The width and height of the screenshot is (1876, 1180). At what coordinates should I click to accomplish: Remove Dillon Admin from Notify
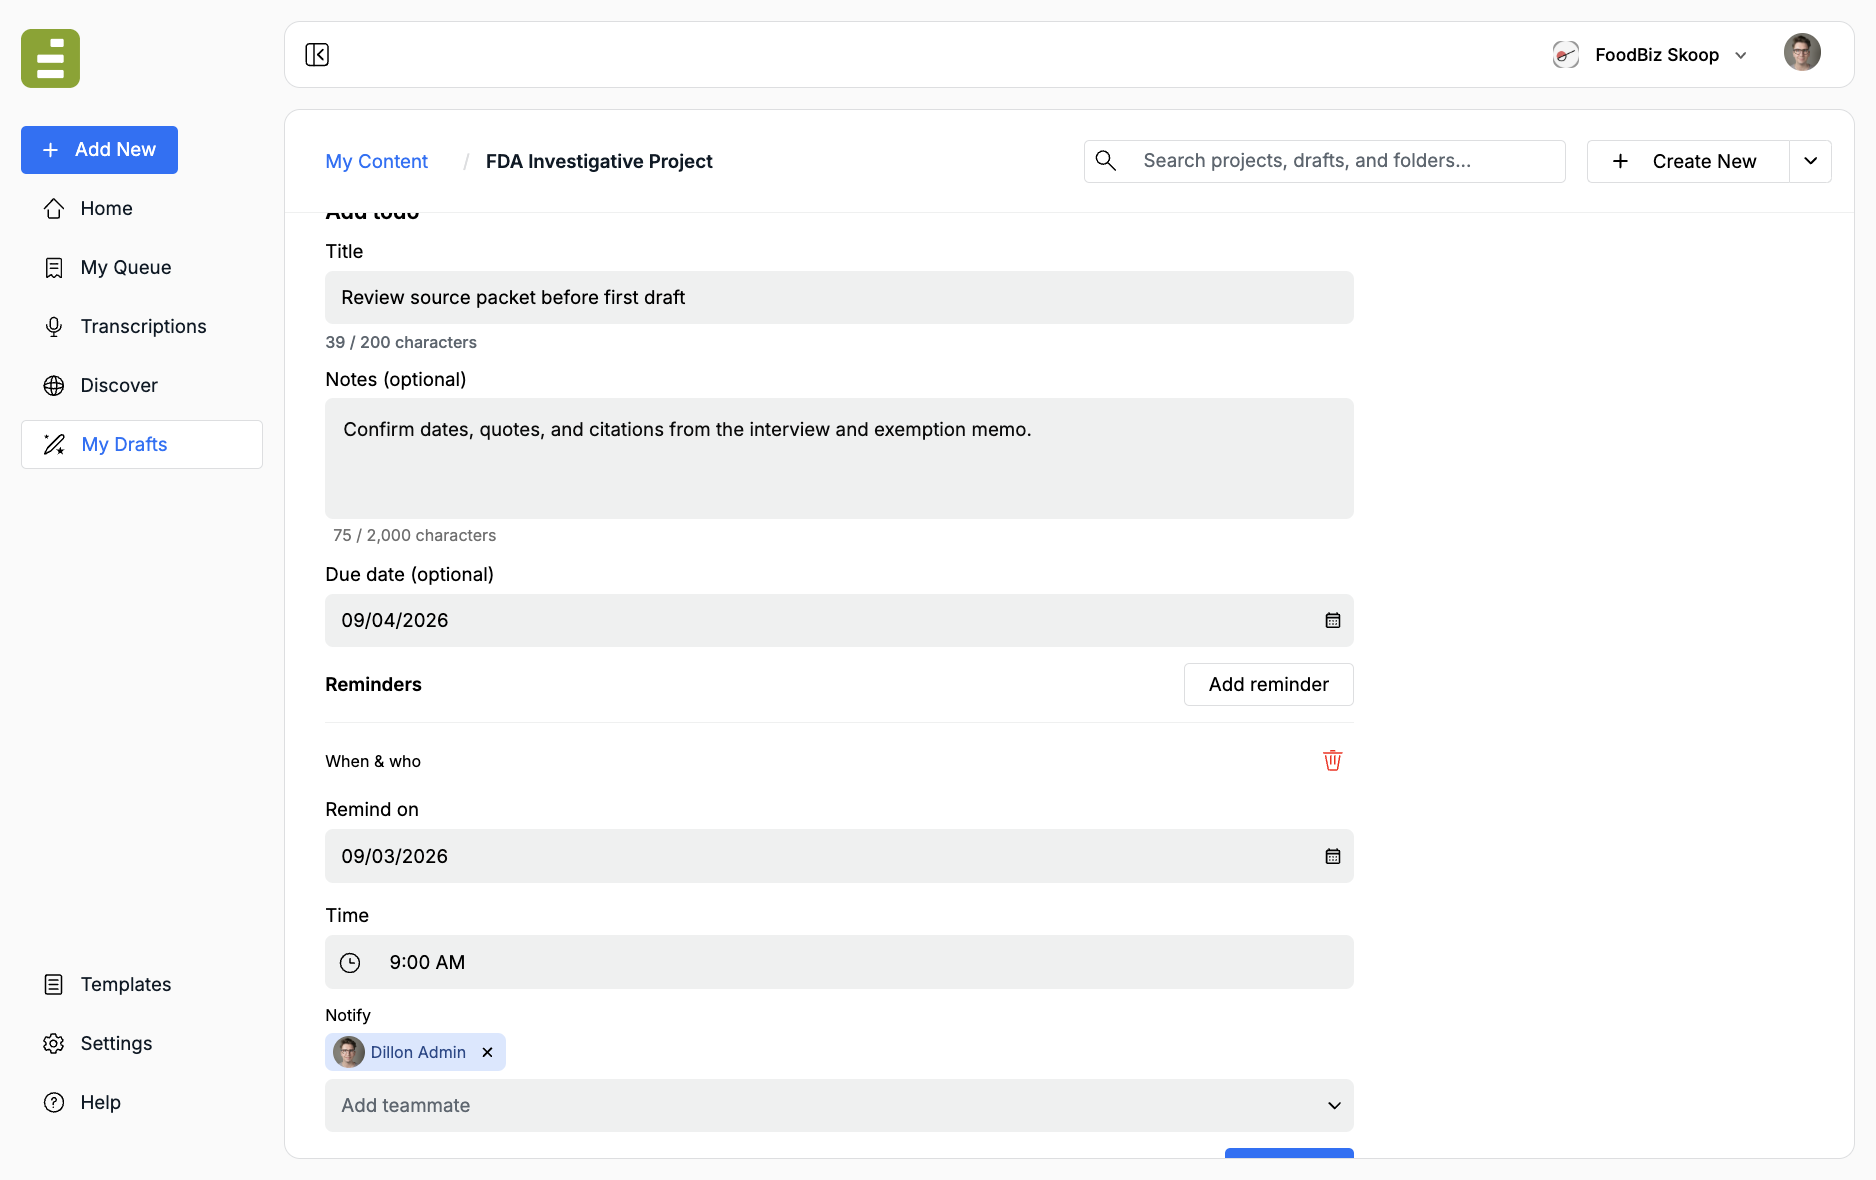click(487, 1052)
